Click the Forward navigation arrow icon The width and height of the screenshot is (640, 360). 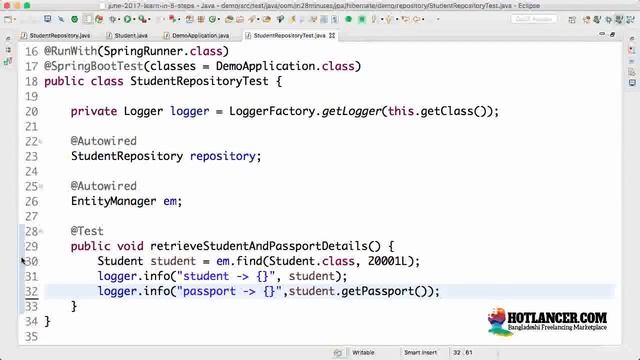[x=416, y=19]
